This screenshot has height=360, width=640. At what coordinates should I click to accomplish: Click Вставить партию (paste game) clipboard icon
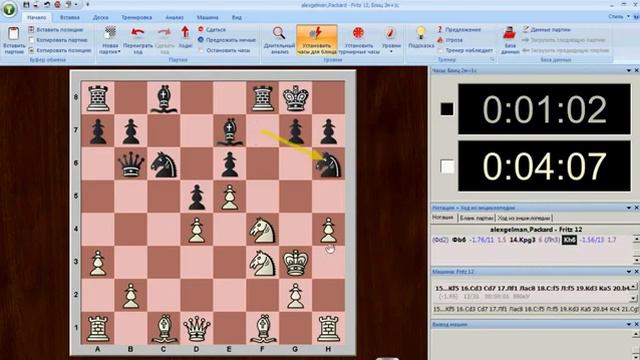coord(13,40)
